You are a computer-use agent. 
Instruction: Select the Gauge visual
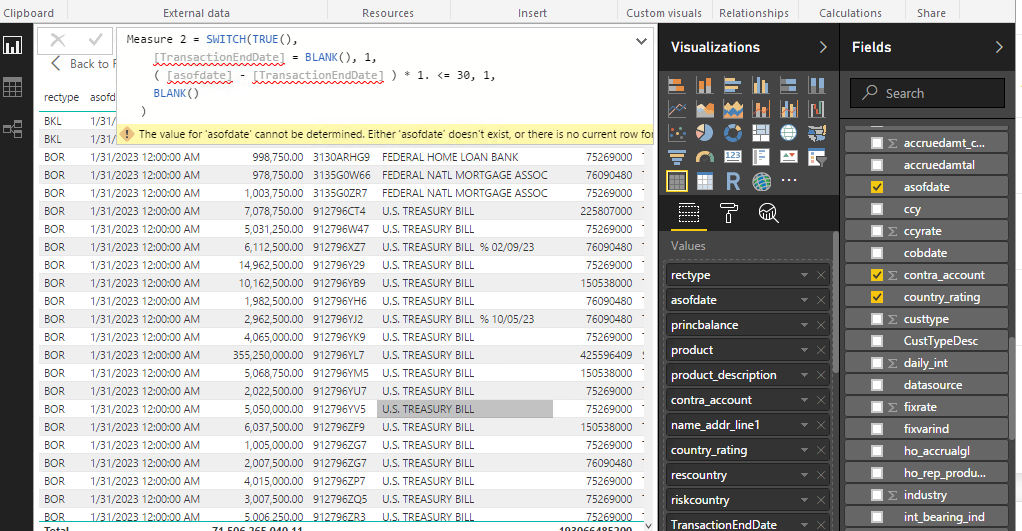click(705, 157)
